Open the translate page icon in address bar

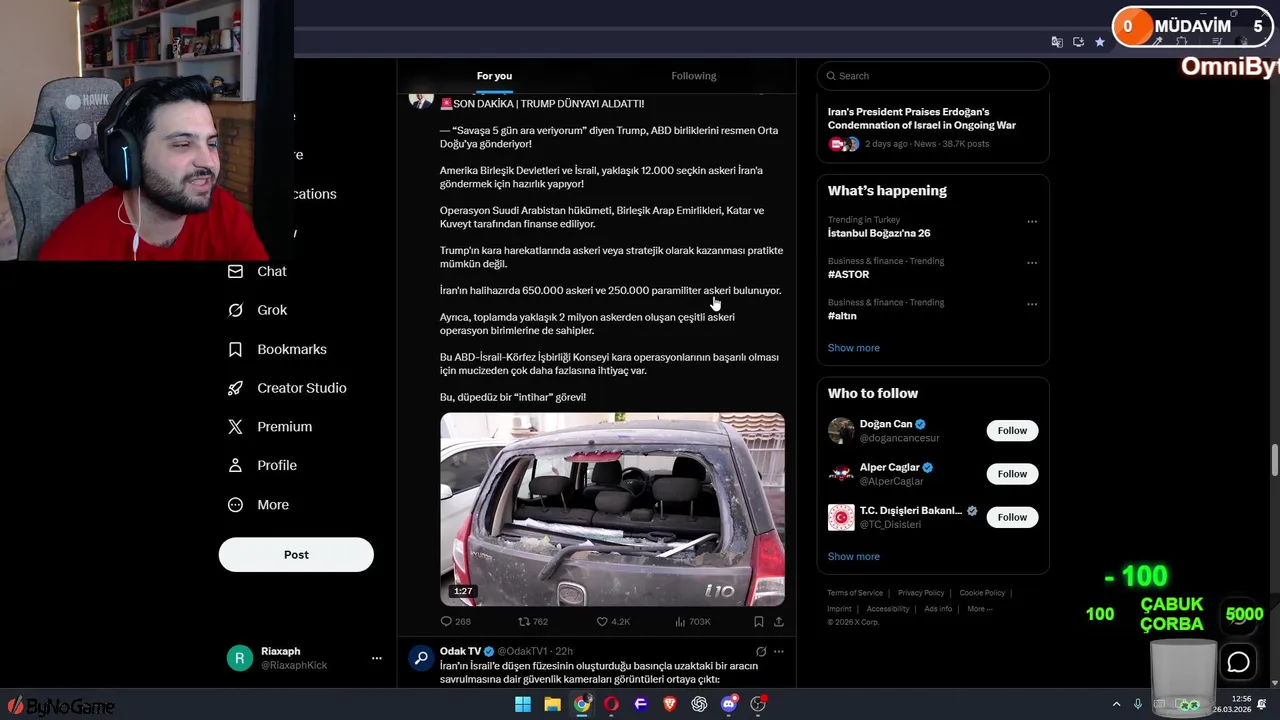[x=1057, y=42]
